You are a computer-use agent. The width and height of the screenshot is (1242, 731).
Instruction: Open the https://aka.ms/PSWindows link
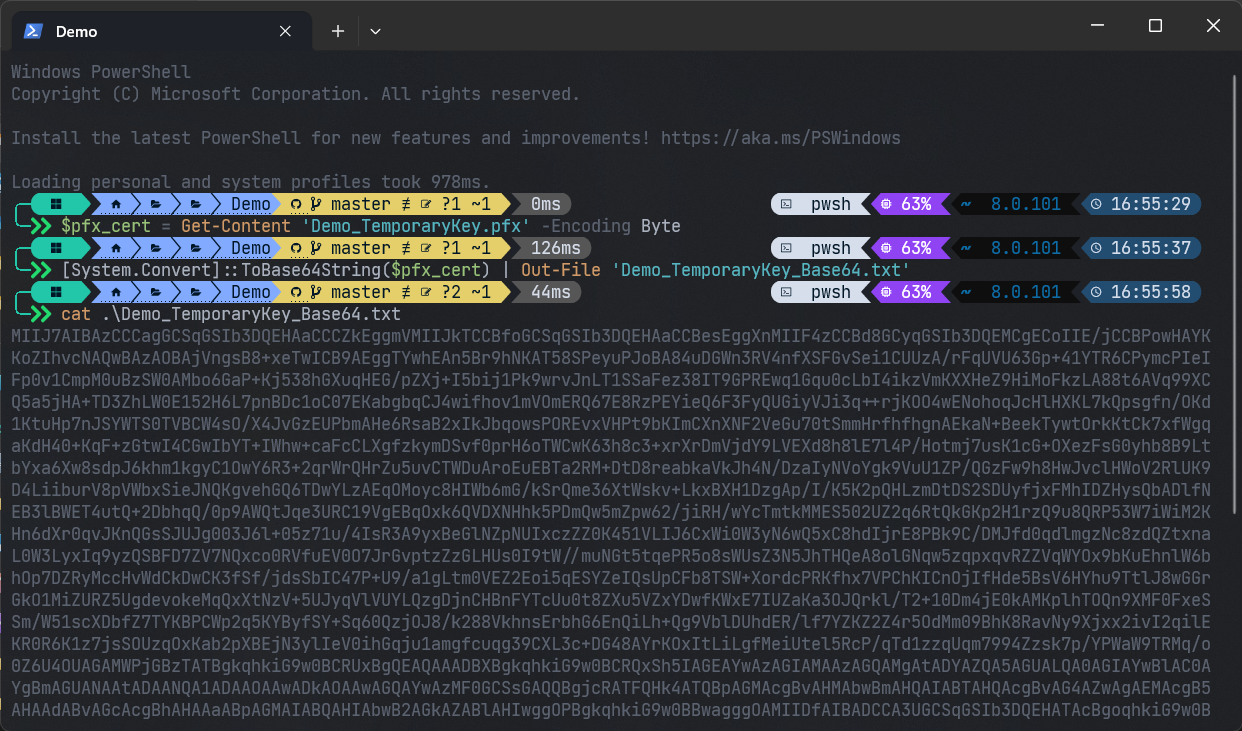[x=781, y=138]
